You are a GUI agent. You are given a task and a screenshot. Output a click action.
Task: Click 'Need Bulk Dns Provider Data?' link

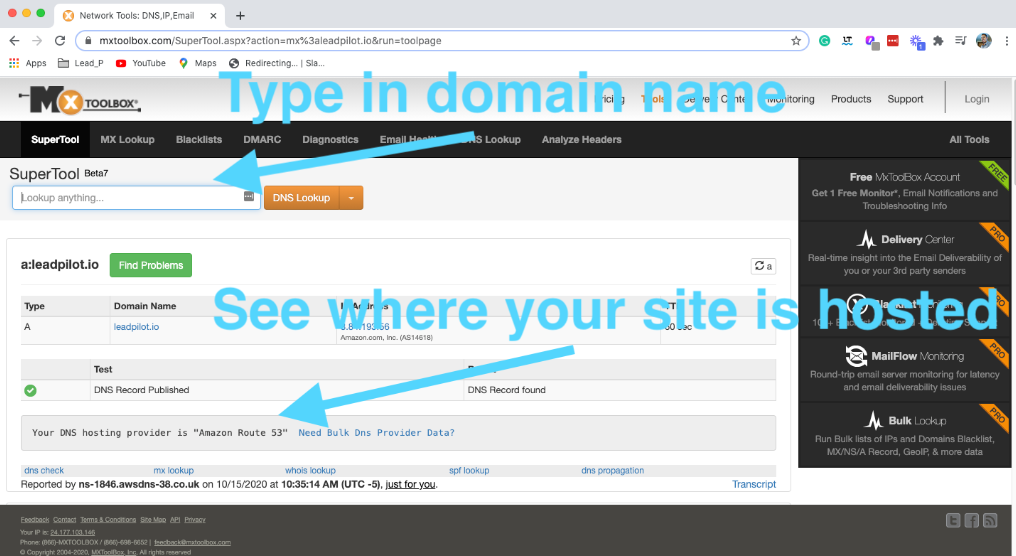click(x=376, y=432)
